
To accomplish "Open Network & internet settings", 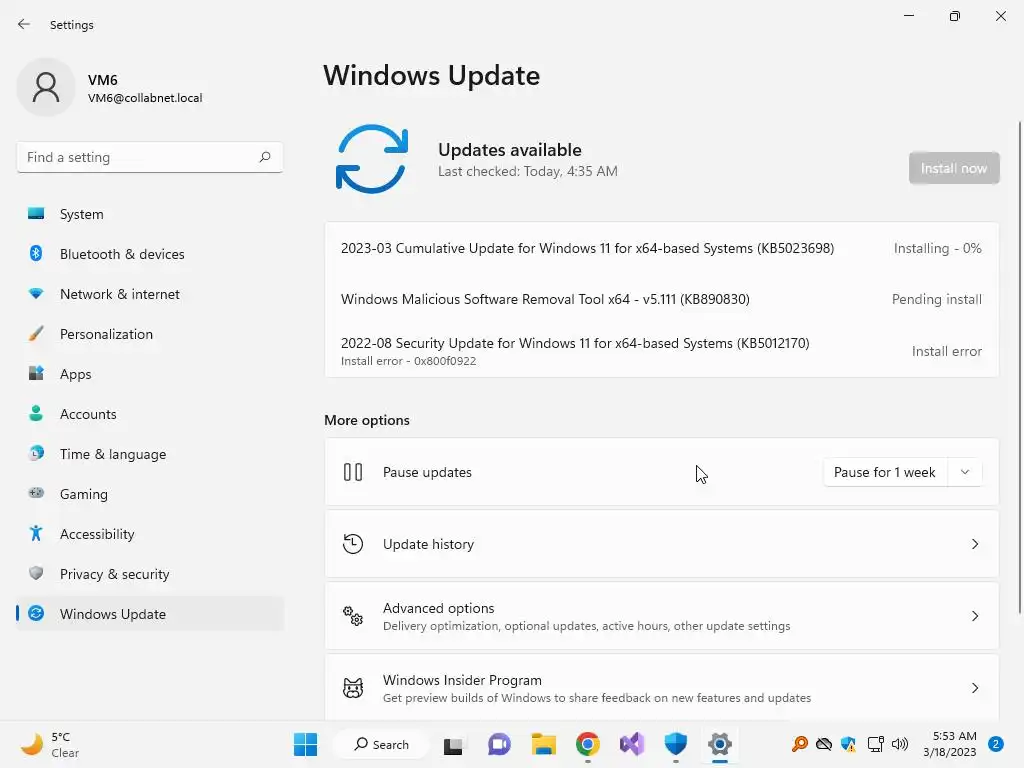I will pyautogui.click(x=150, y=294).
